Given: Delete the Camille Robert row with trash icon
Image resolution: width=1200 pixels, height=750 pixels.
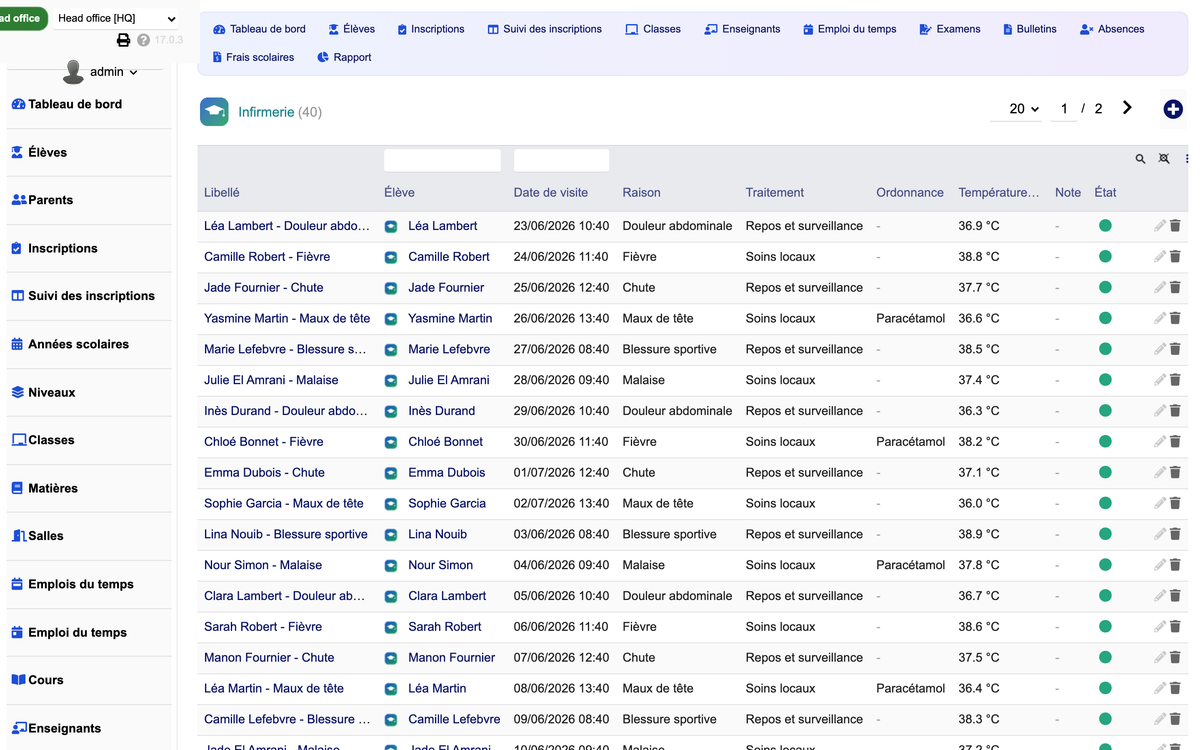Looking at the screenshot, I should pos(1175,257).
